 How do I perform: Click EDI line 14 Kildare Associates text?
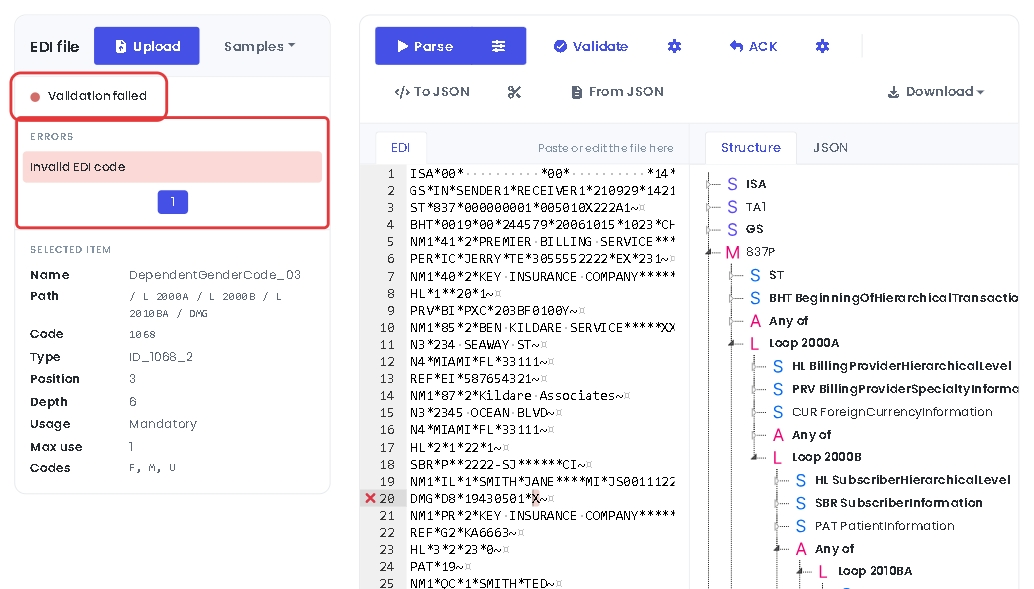[x=516, y=396]
